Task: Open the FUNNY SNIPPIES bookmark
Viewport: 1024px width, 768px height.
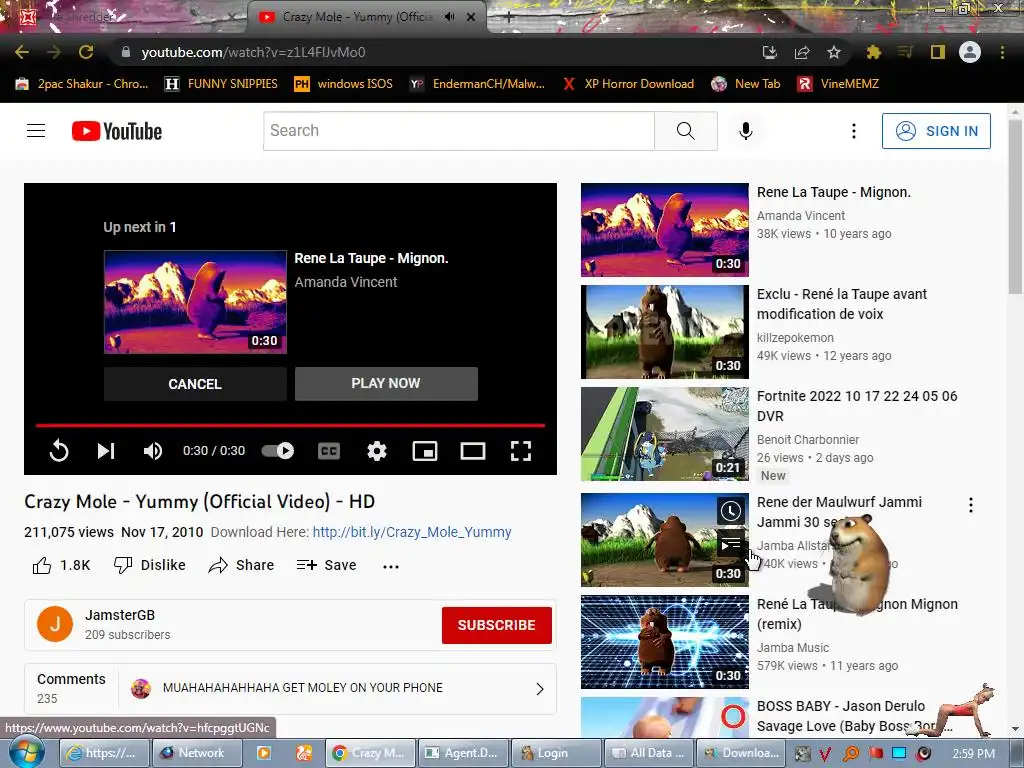Action: point(221,84)
